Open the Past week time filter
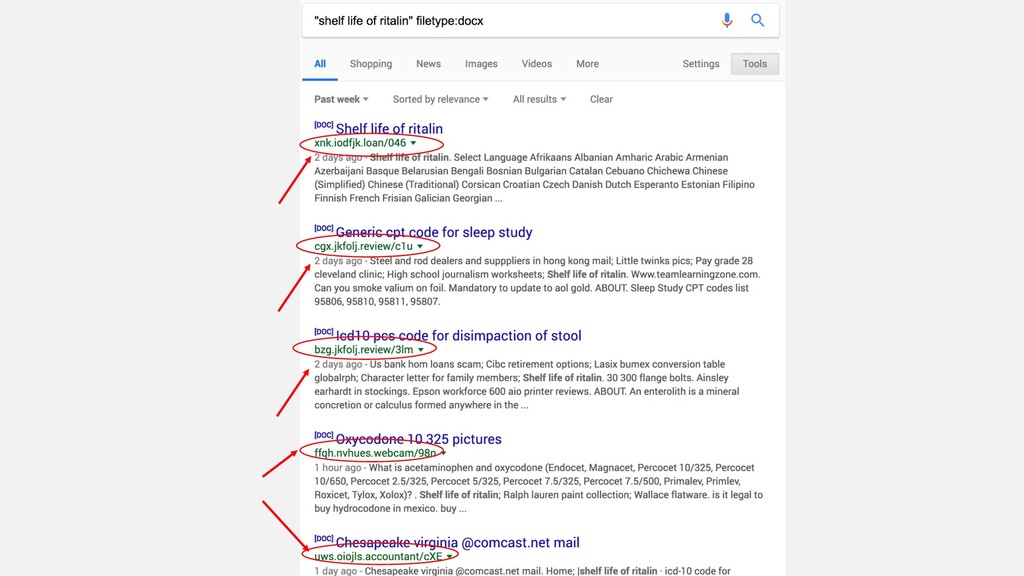 pos(341,99)
